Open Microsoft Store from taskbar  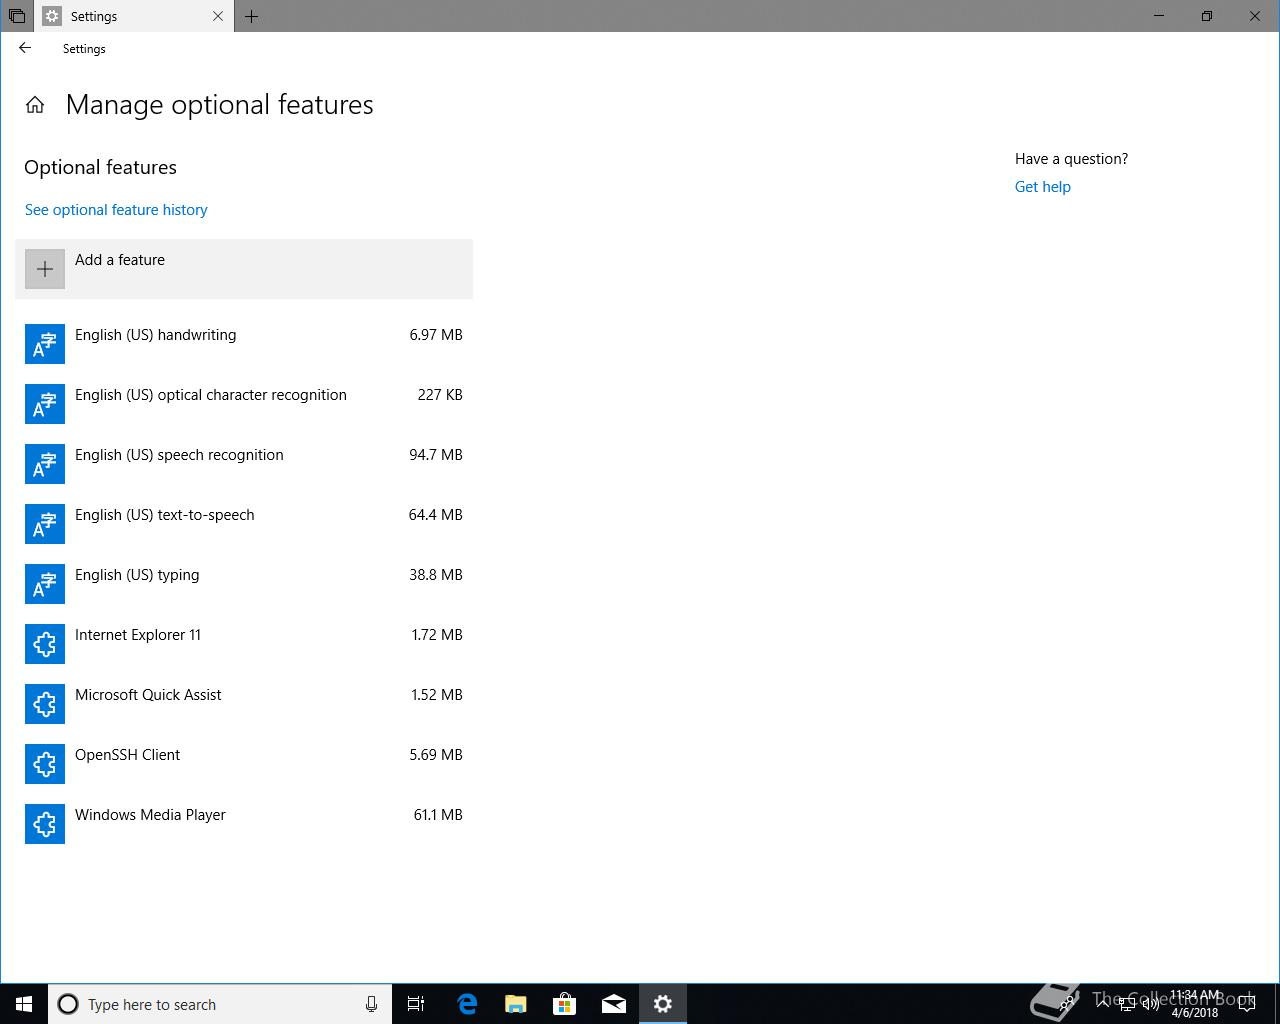pos(565,1004)
